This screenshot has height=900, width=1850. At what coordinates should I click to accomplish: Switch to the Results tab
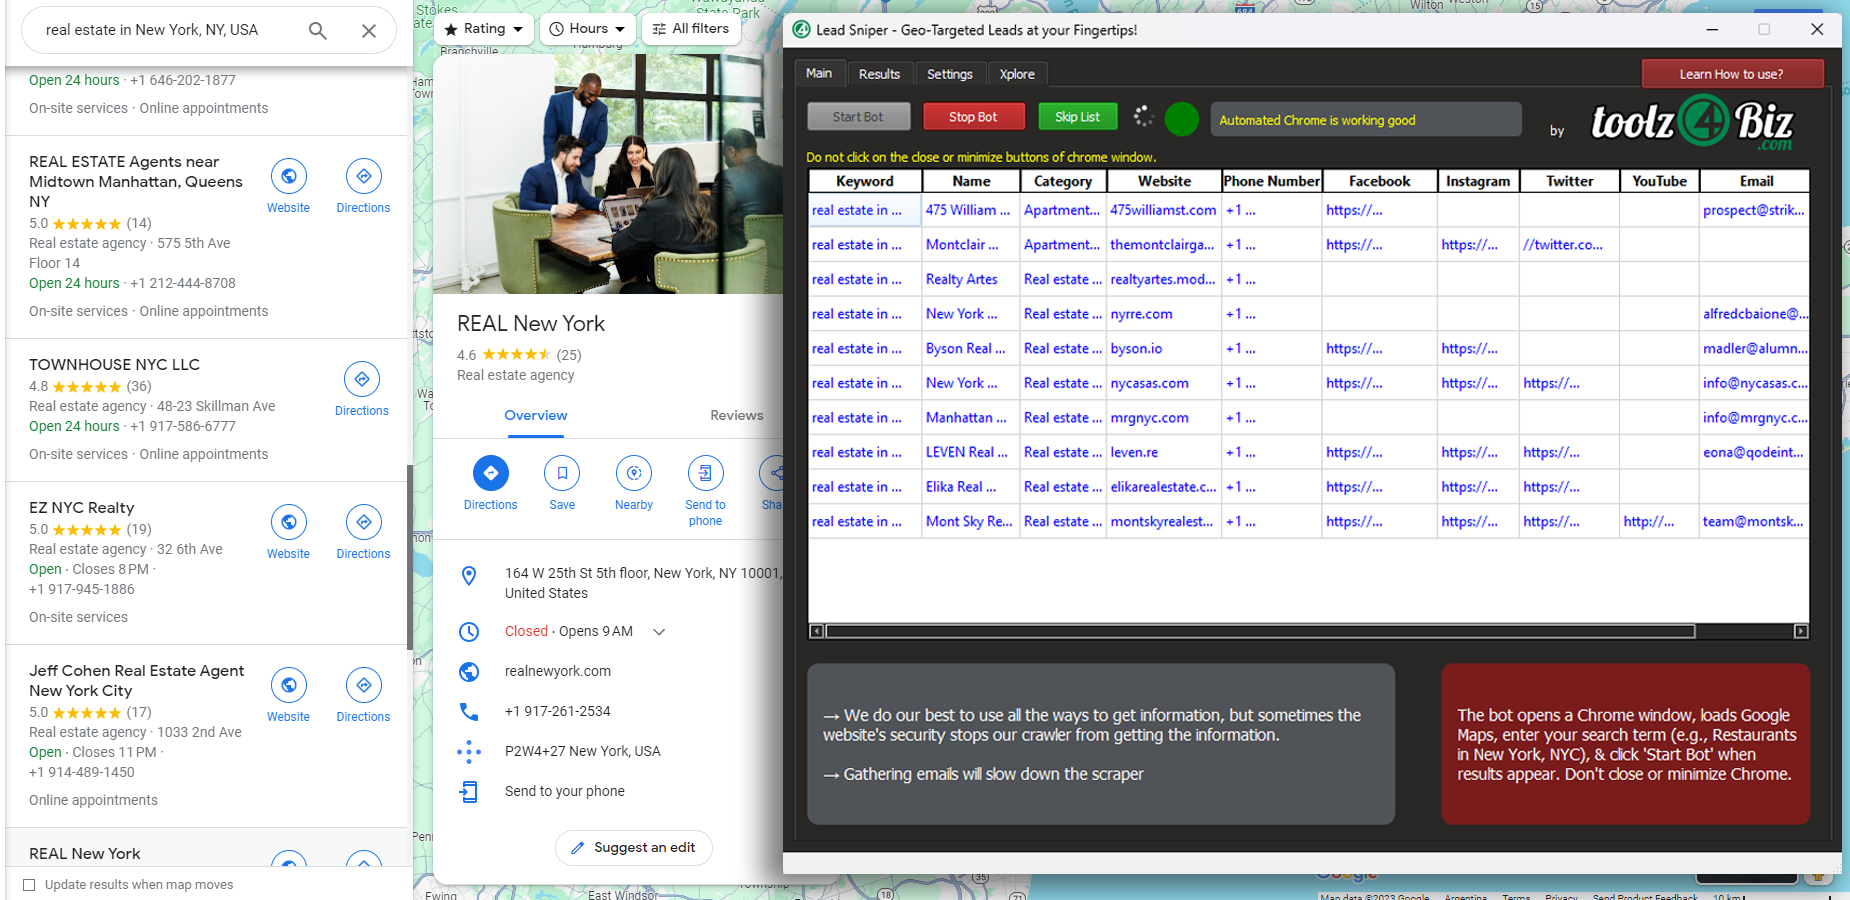tap(879, 74)
